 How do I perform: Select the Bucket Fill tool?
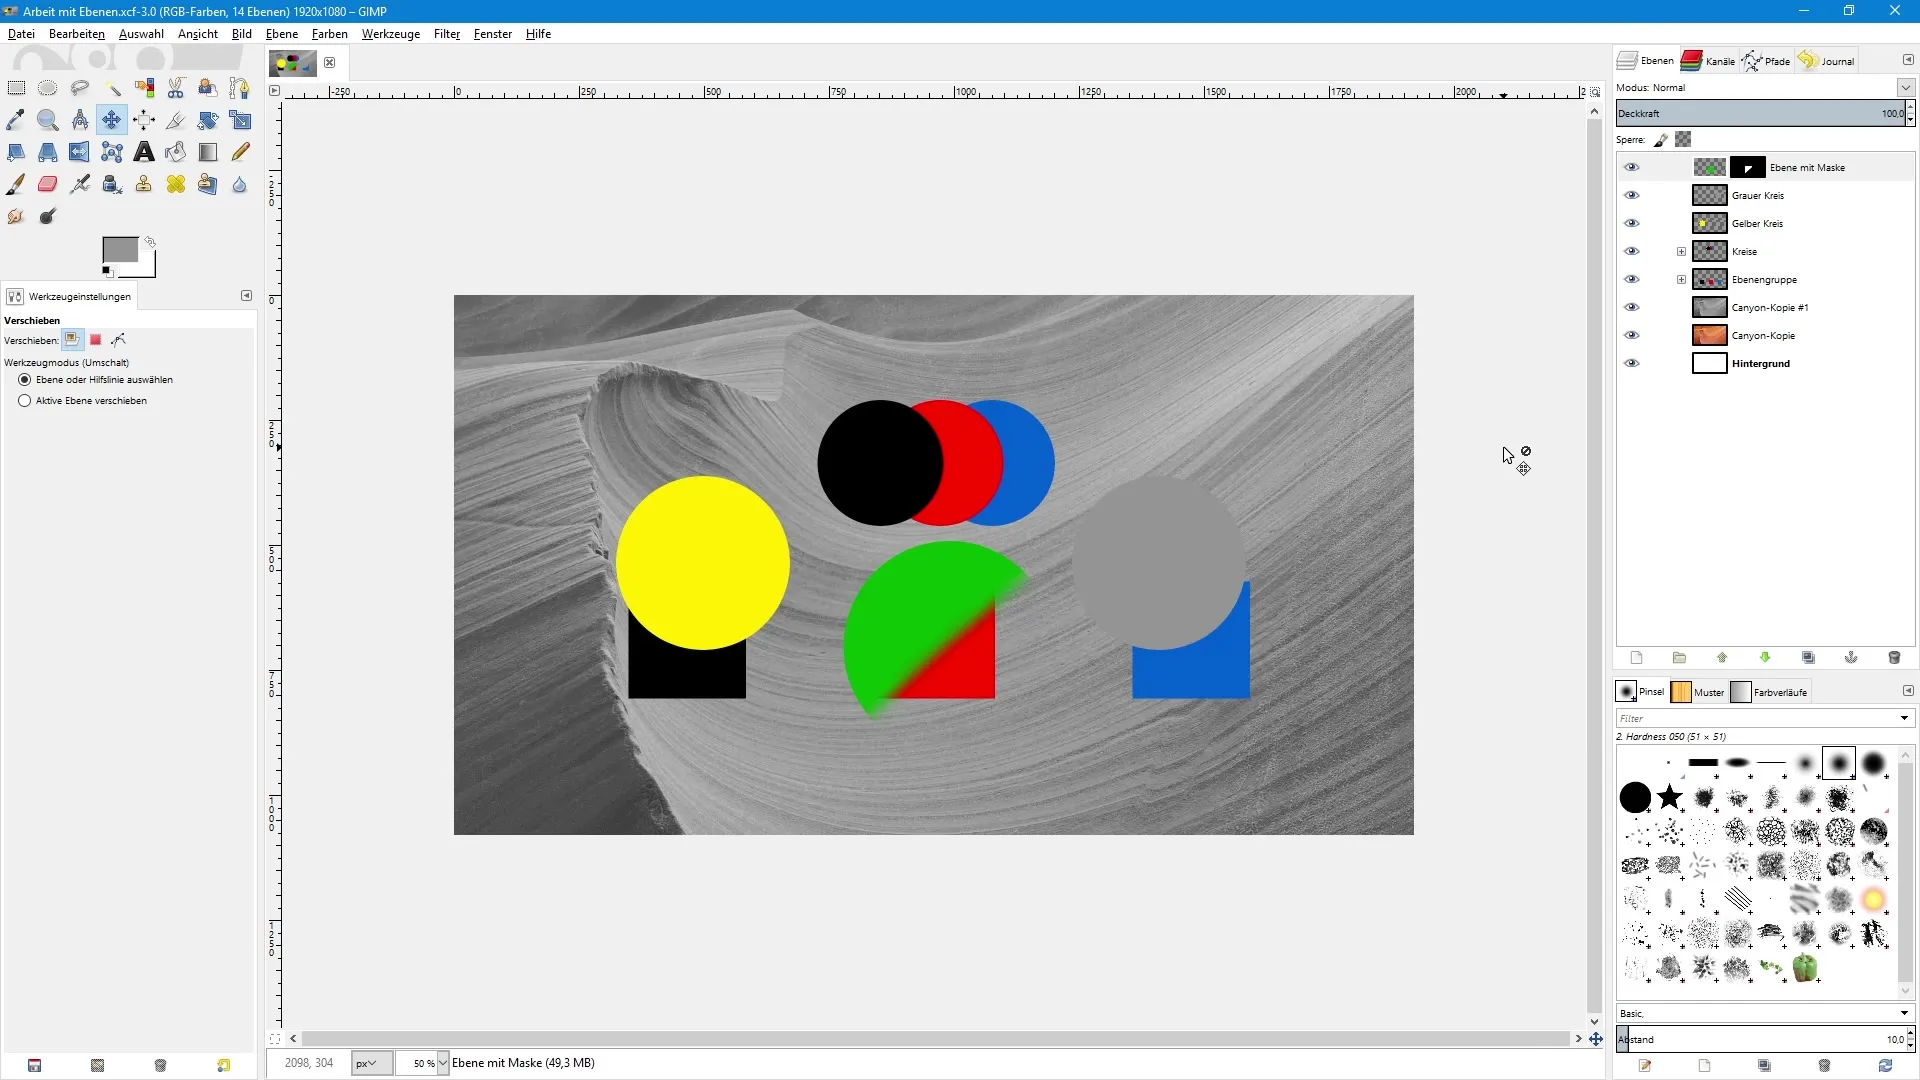coord(176,152)
